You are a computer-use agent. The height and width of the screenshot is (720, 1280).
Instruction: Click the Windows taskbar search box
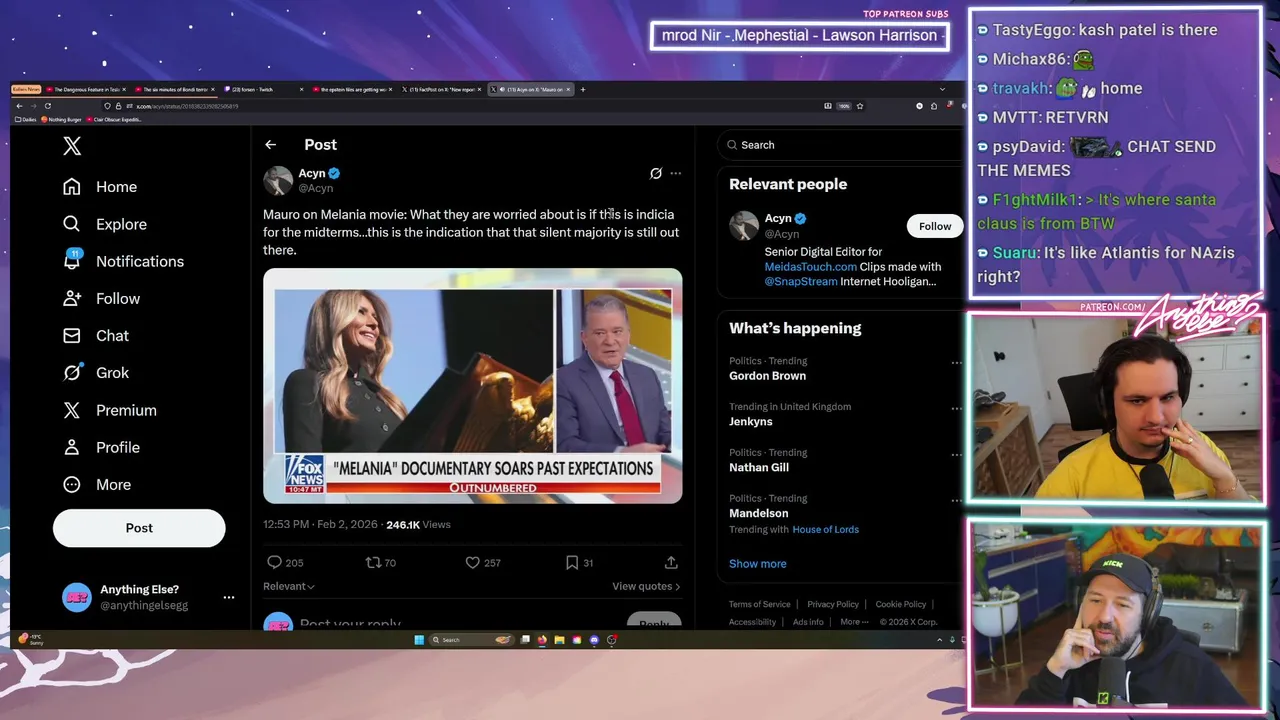pyautogui.click(x=471, y=640)
